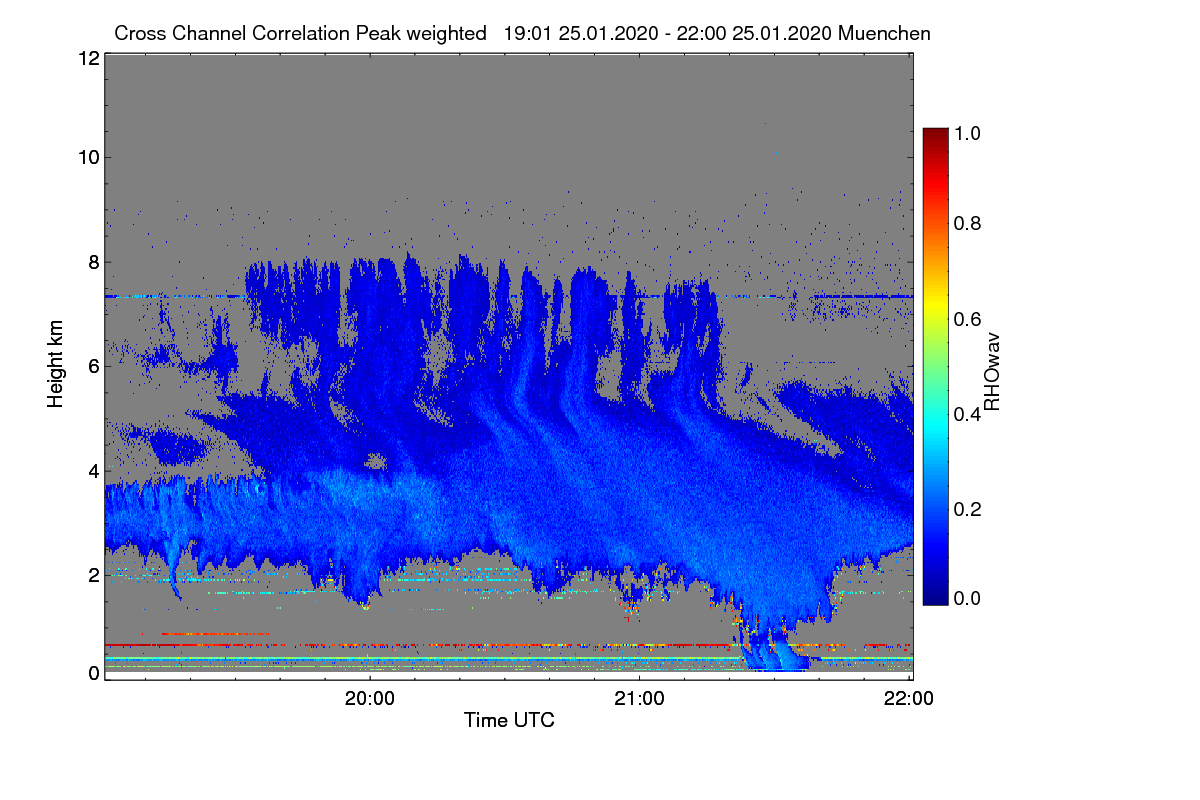Click the '2' height axis tick label
1200x800 pixels.
tap(94, 575)
